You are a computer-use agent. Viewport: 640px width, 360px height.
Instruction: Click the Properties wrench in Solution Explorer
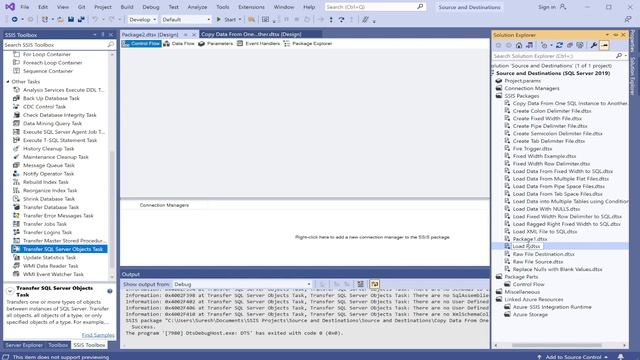[x=594, y=45]
